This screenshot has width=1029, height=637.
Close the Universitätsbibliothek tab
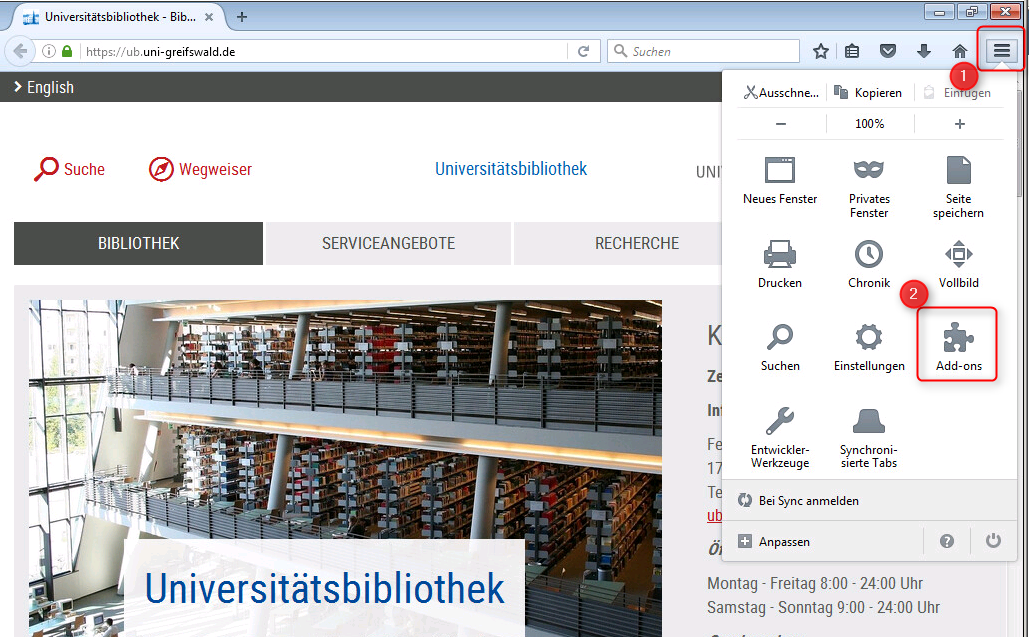point(209,17)
